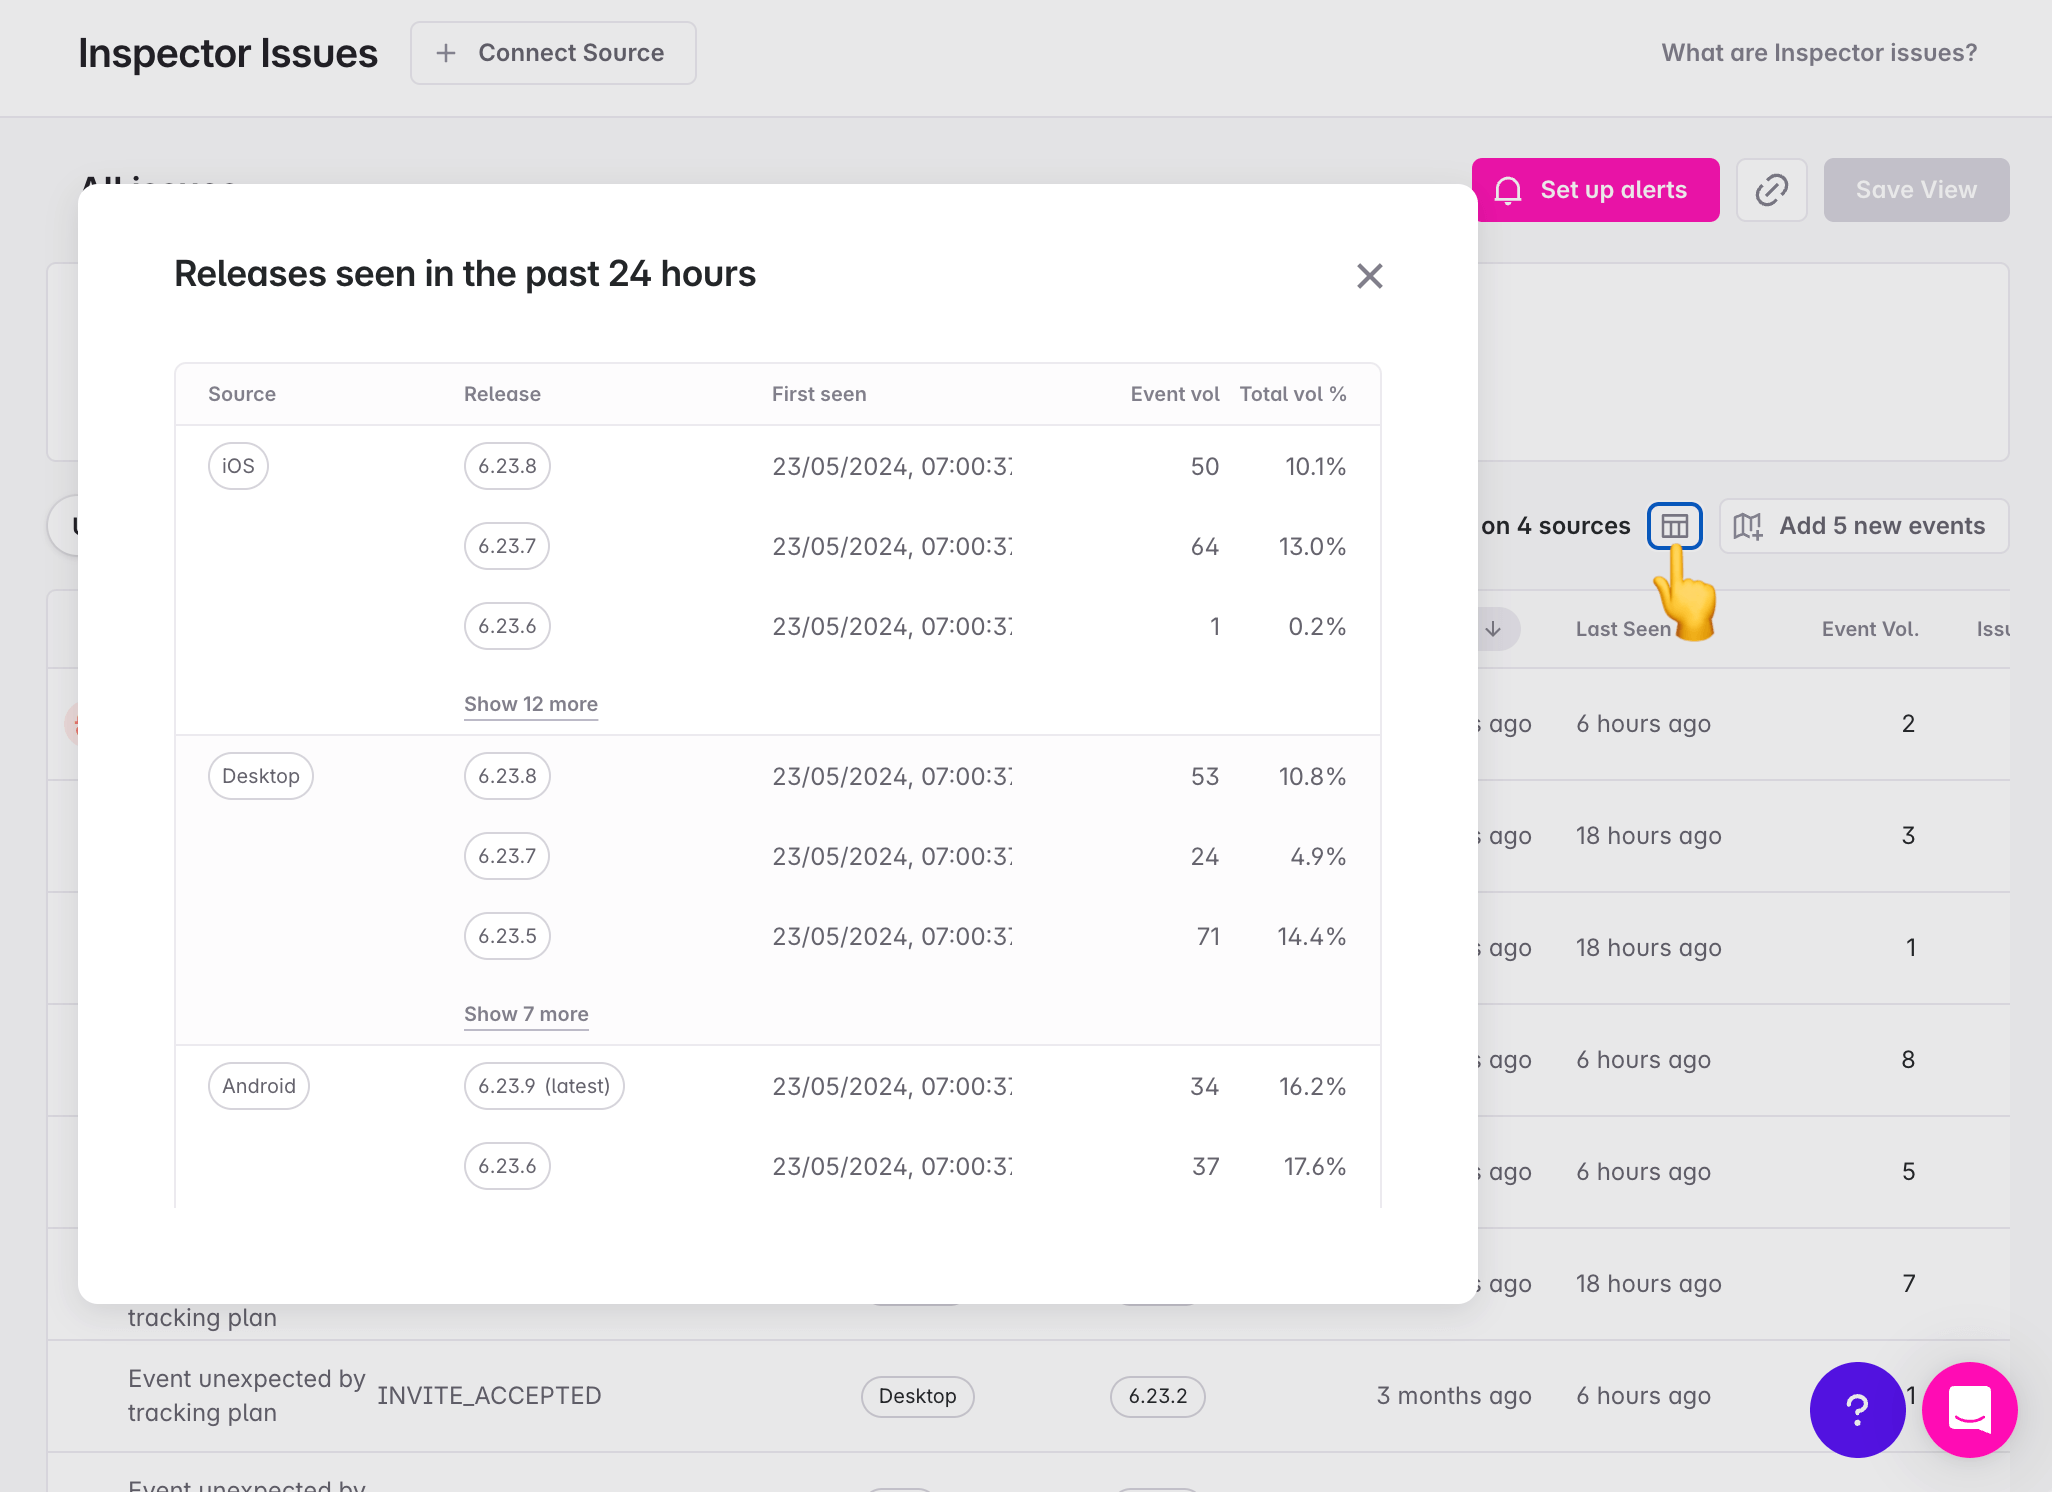Viewport: 2052px width, 1492px height.
Task: Open help via the purple question mark
Action: pyautogui.click(x=1857, y=1410)
